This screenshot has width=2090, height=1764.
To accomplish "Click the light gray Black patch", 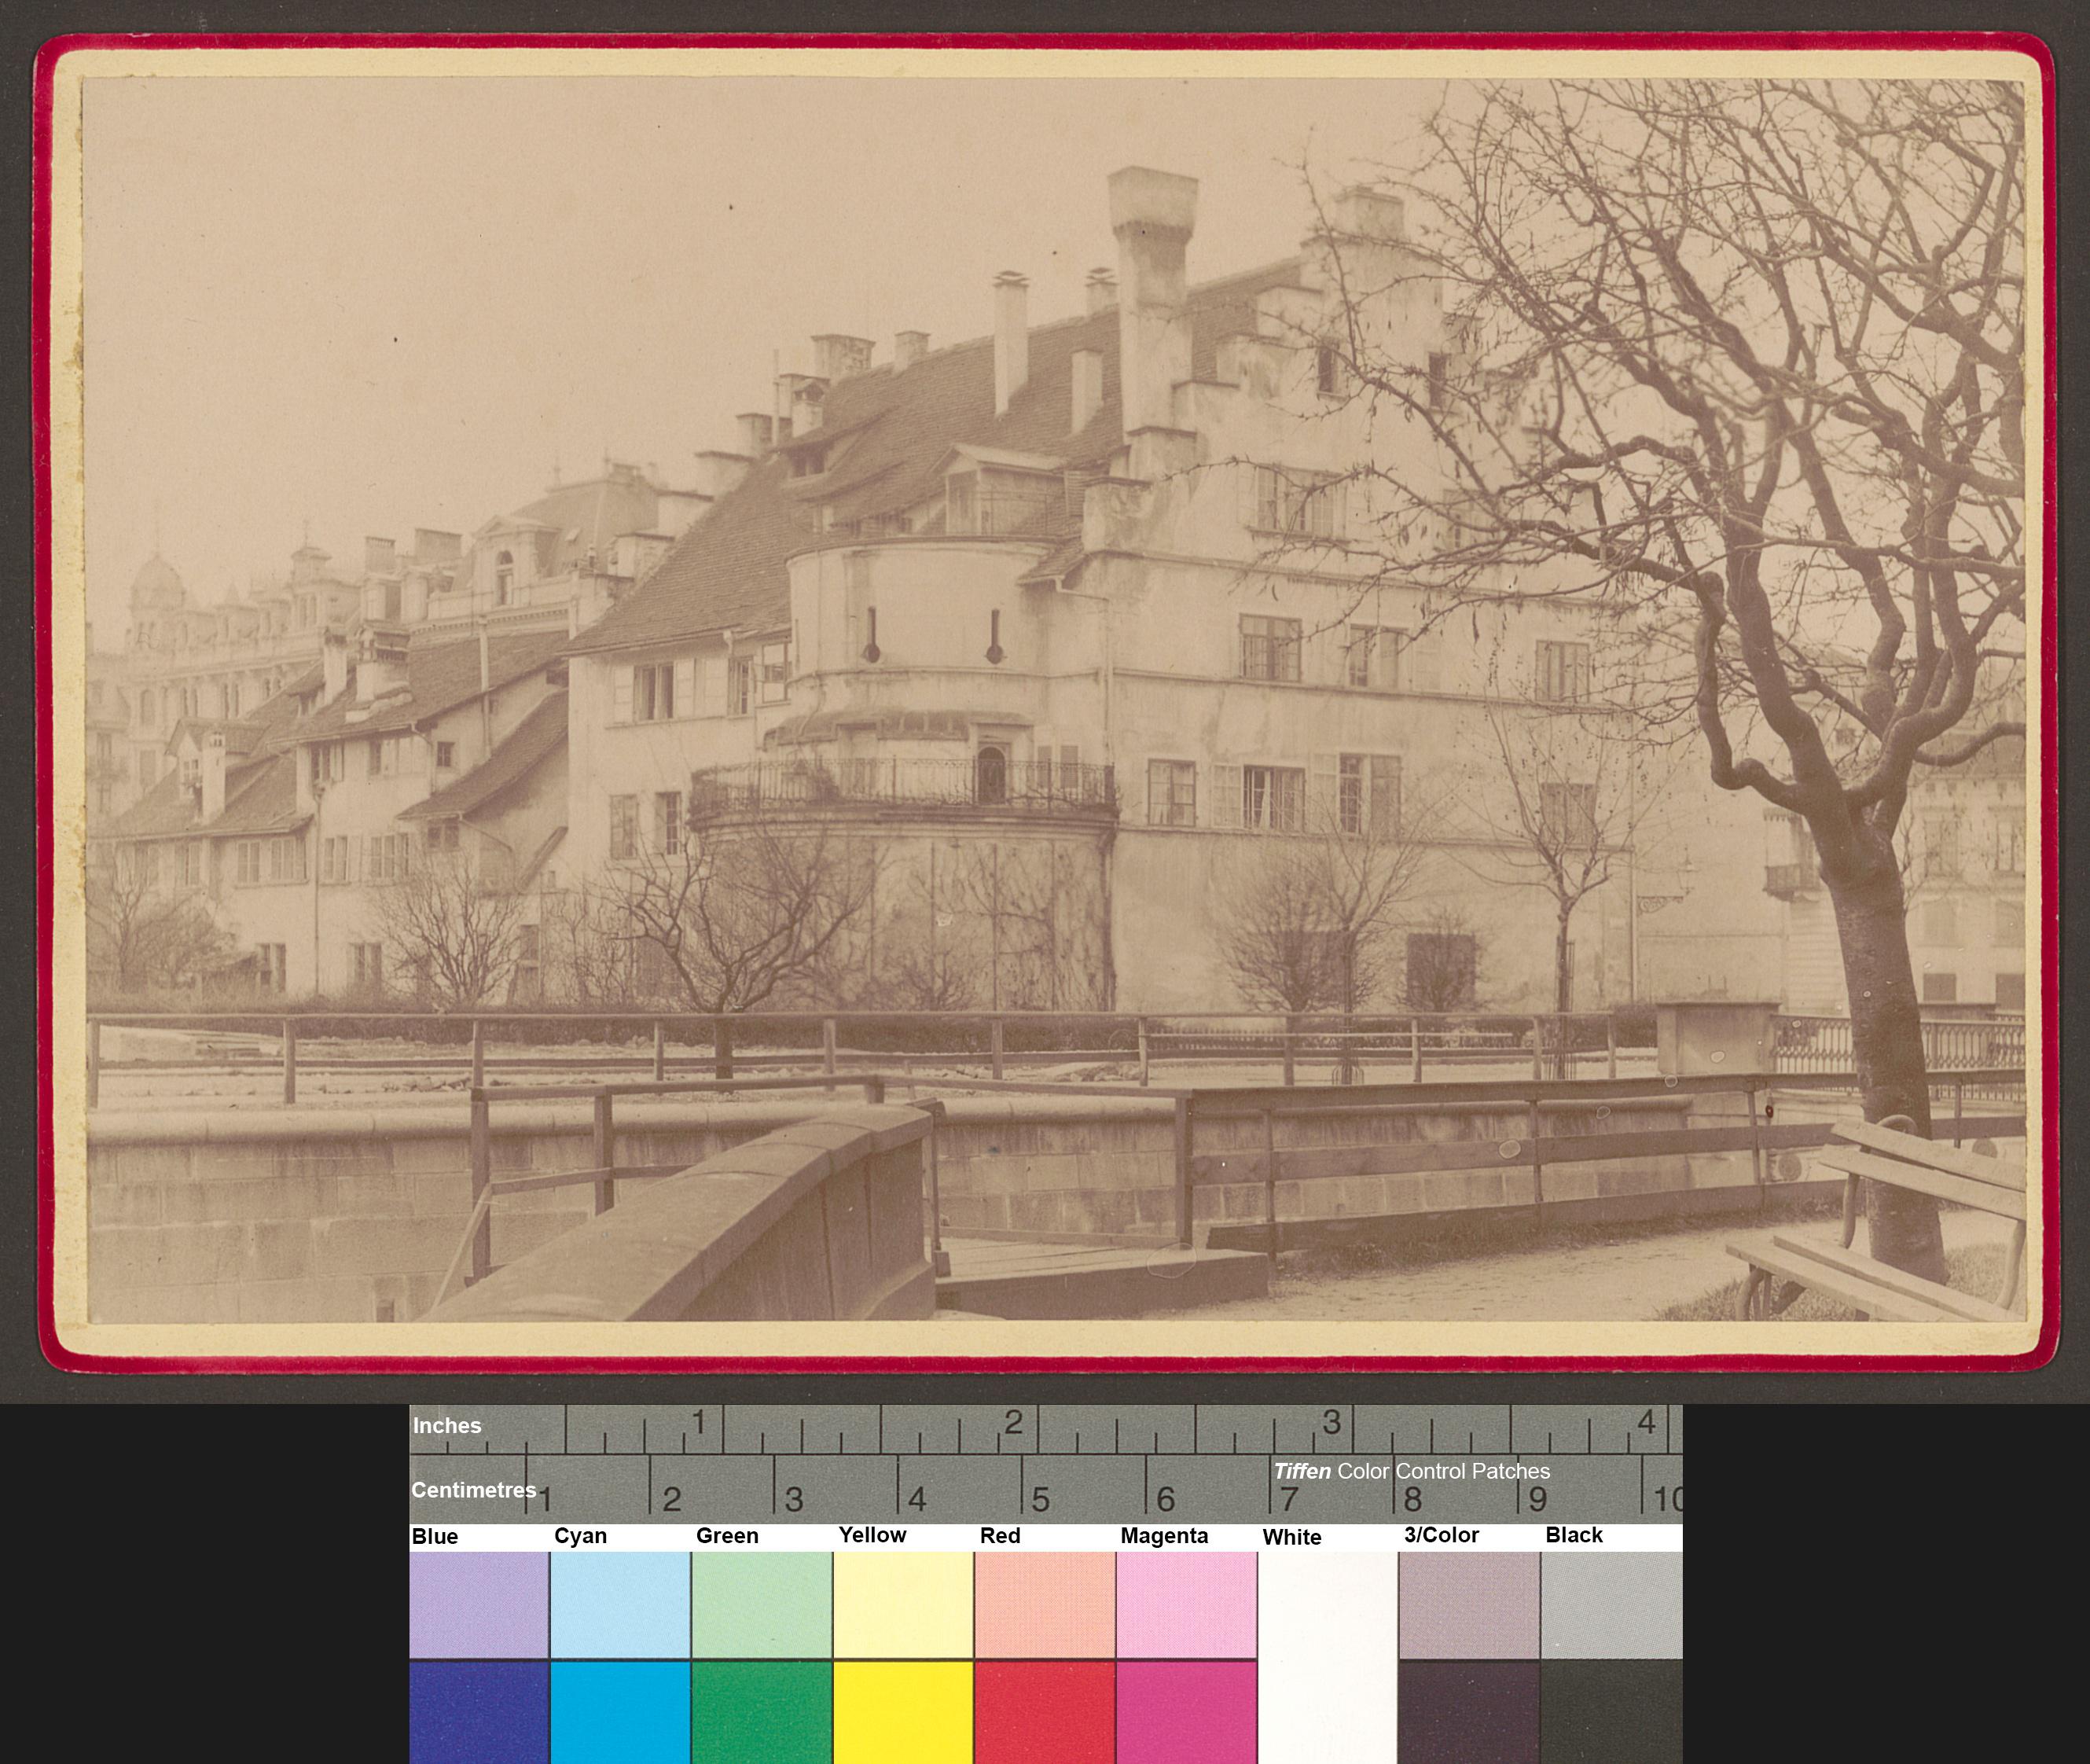I will (1612, 1604).
